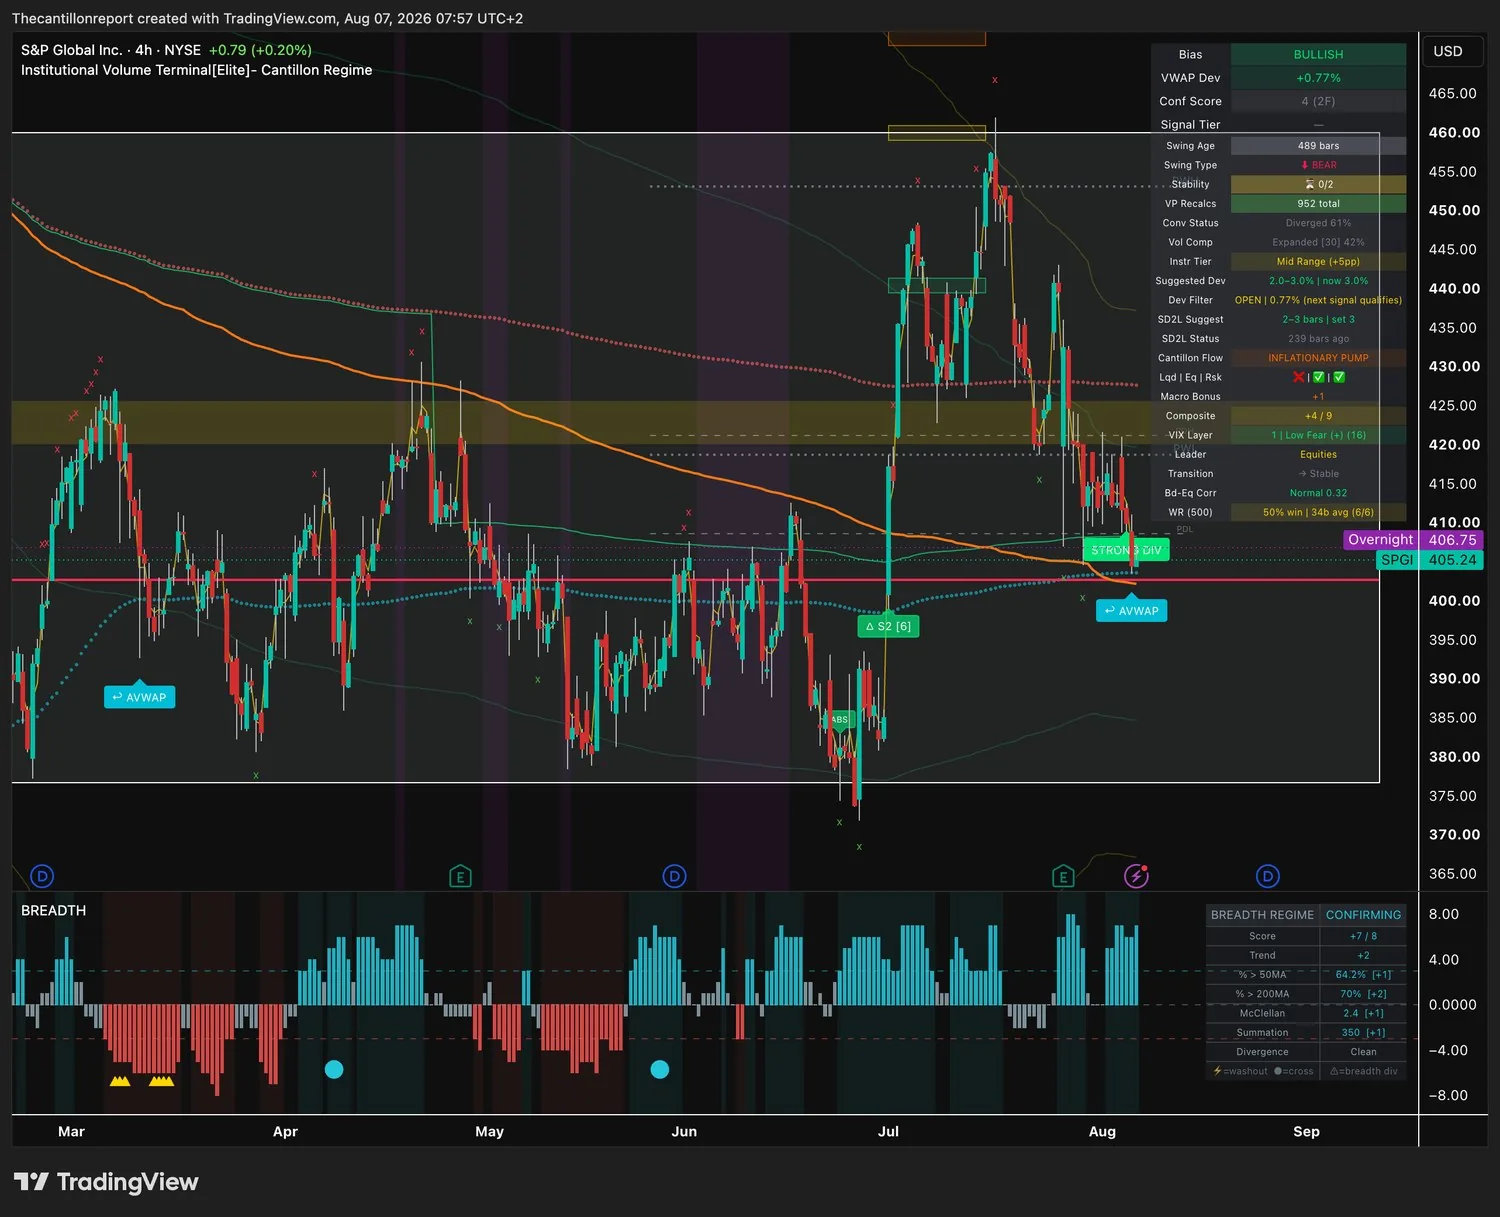Click the VWAP Dev +0.77% value
Image resolution: width=1500 pixels, height=1217 pixels.
coord(1318,78)
